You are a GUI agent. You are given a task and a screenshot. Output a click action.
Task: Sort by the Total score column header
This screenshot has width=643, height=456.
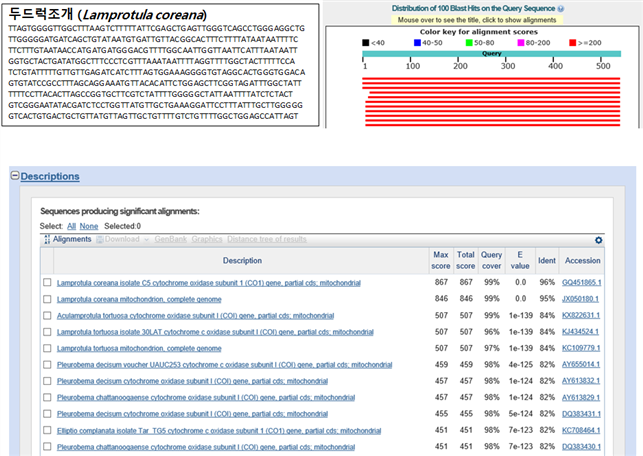465,260
